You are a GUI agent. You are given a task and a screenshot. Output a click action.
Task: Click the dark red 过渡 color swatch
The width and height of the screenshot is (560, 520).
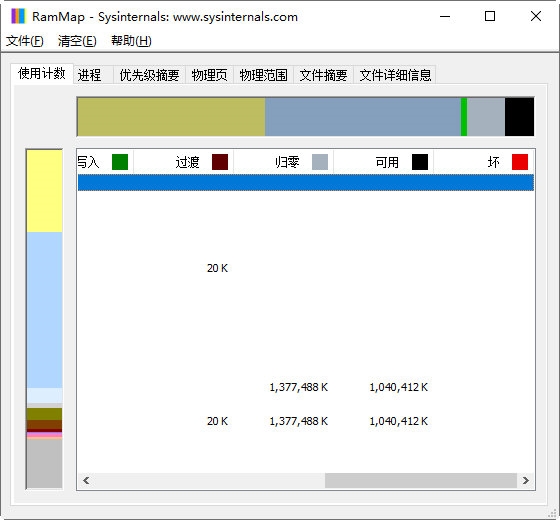pyautogui.click(x=220, y=162)
